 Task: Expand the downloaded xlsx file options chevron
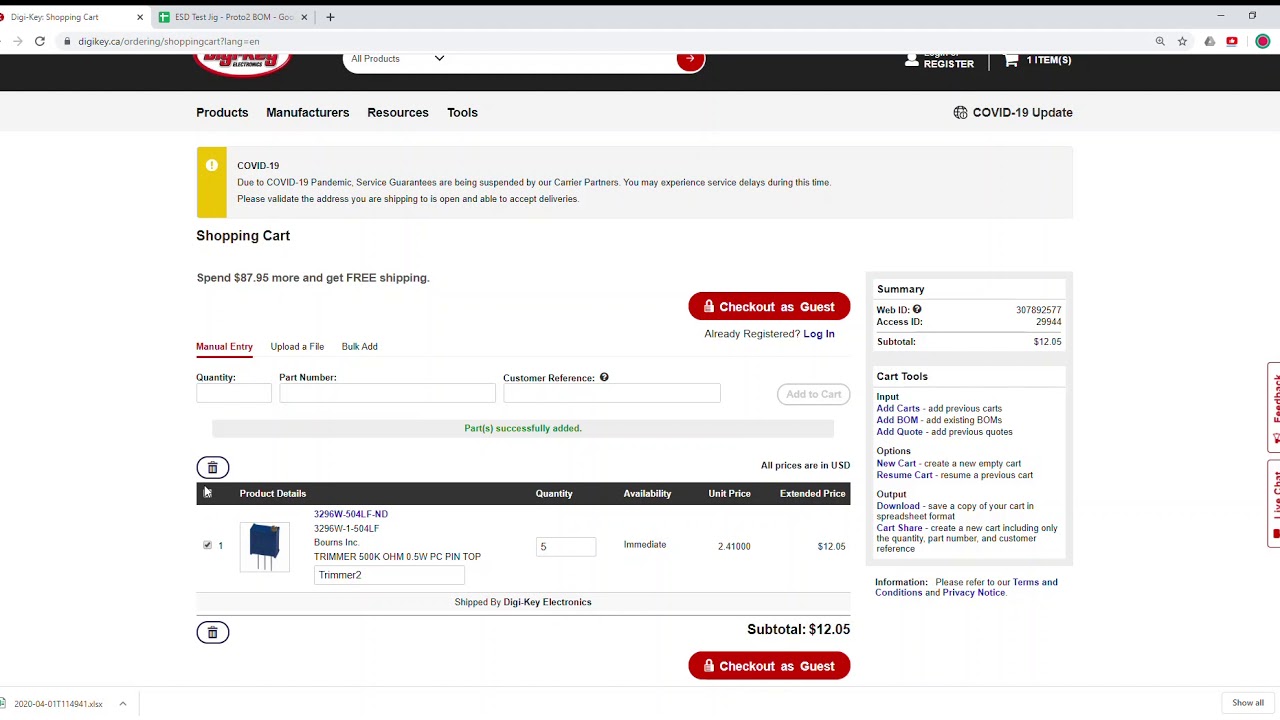(123, 704)
